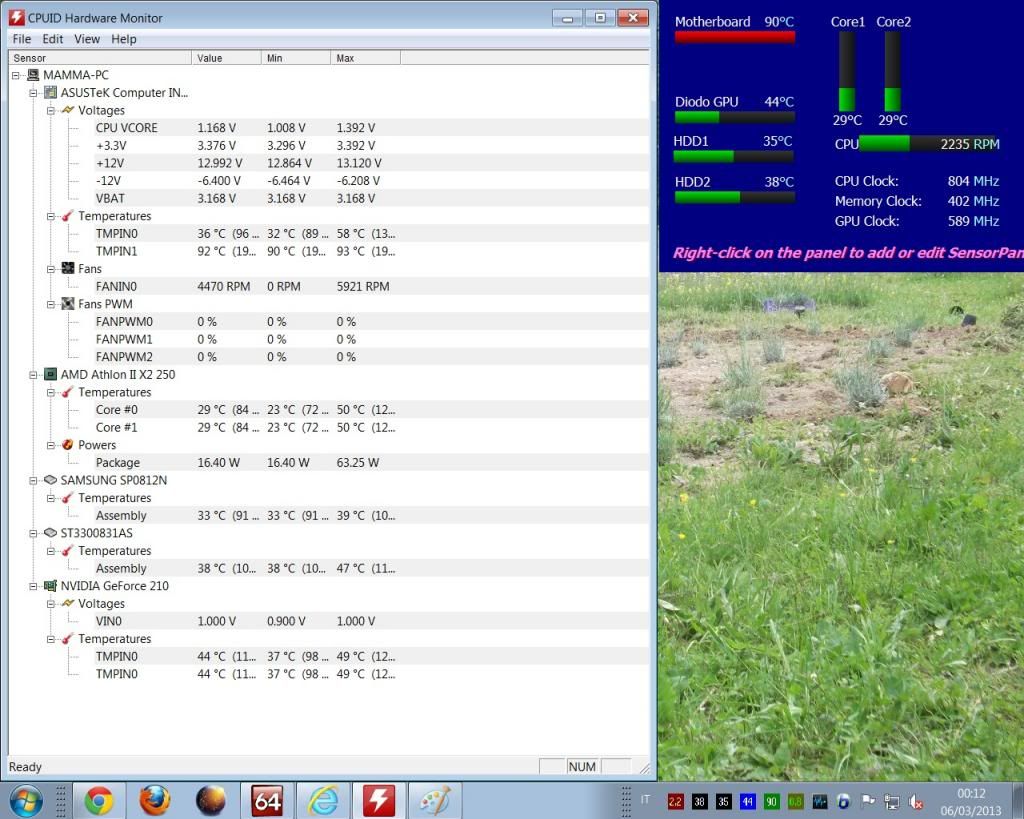Collapse the Voltages group under ASUSTeK

(51, 110)
